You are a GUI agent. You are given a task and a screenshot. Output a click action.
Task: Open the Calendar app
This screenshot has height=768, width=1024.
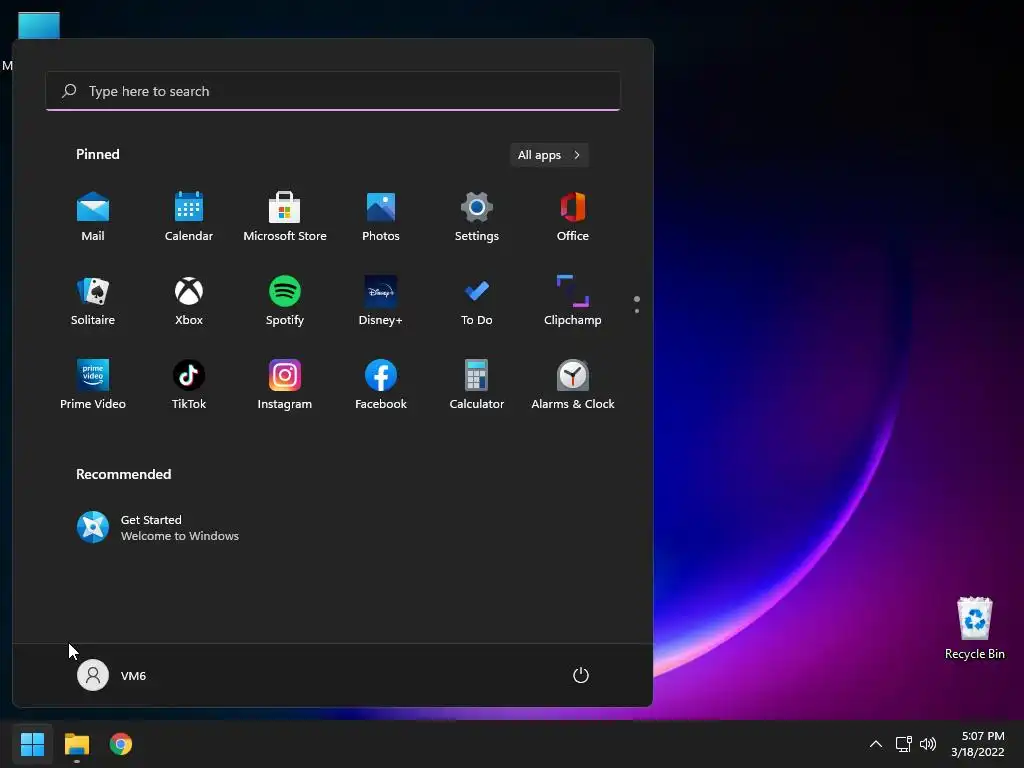tap(189, 217)
